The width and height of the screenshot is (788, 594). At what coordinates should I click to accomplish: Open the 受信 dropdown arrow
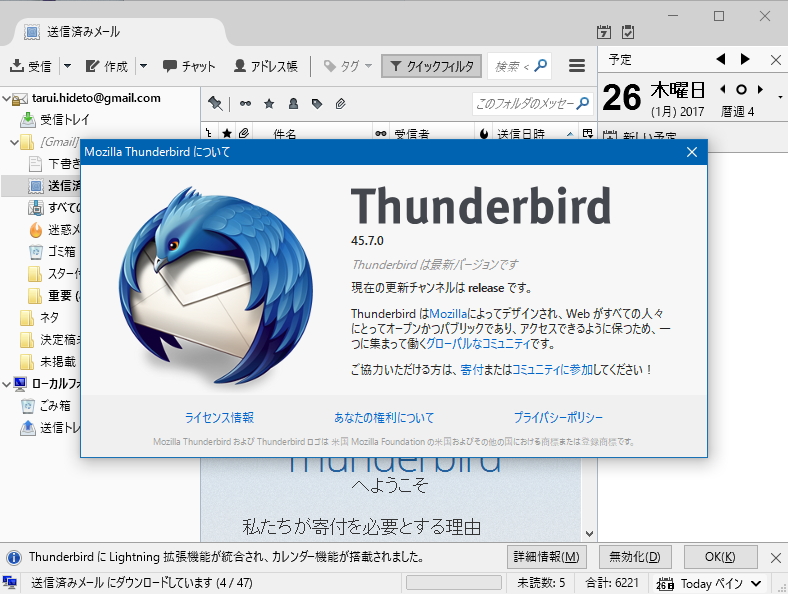click(x=67, y=66)
